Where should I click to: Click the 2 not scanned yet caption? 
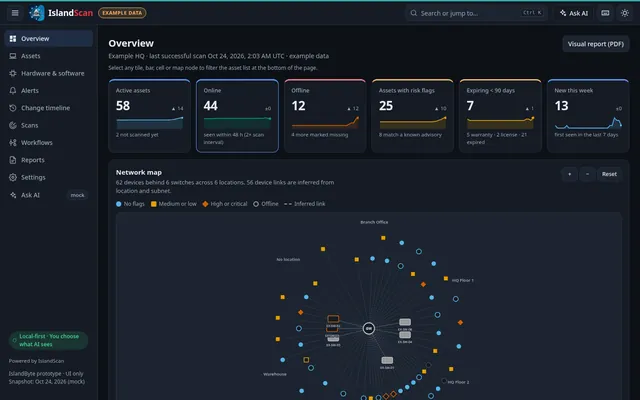[137, 135]
